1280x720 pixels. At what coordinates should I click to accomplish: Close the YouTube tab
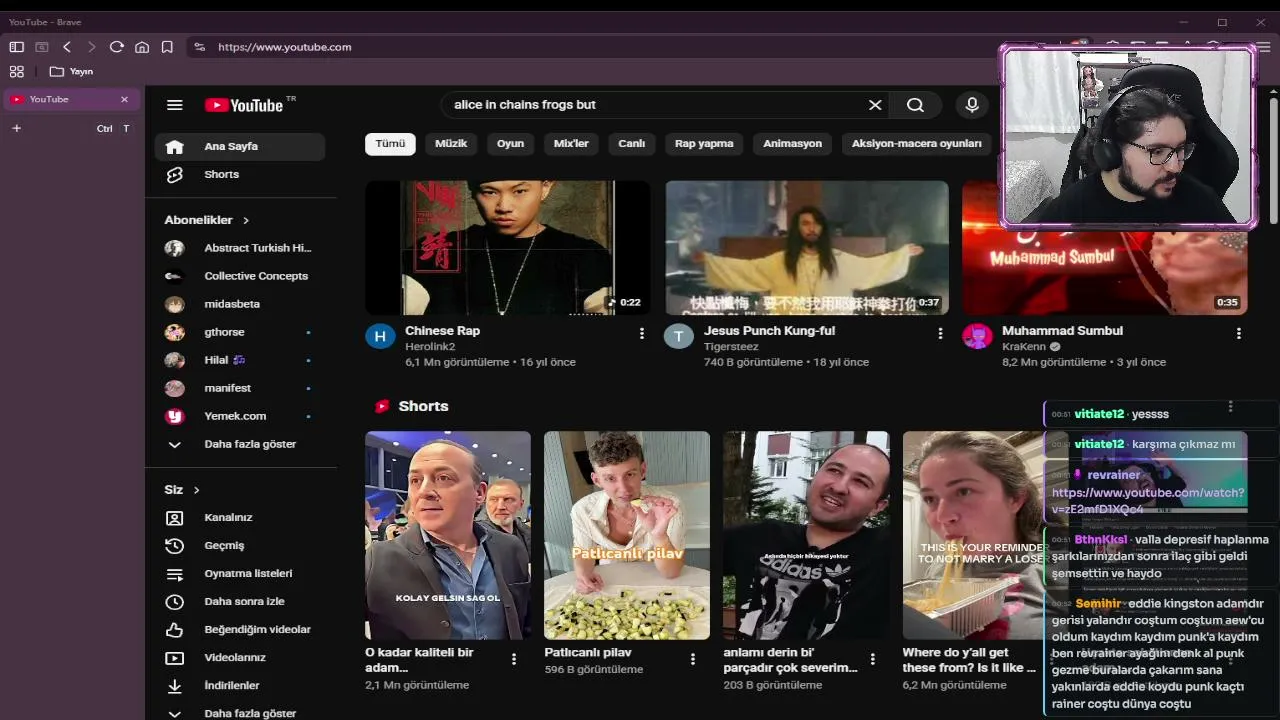point(124,100)
